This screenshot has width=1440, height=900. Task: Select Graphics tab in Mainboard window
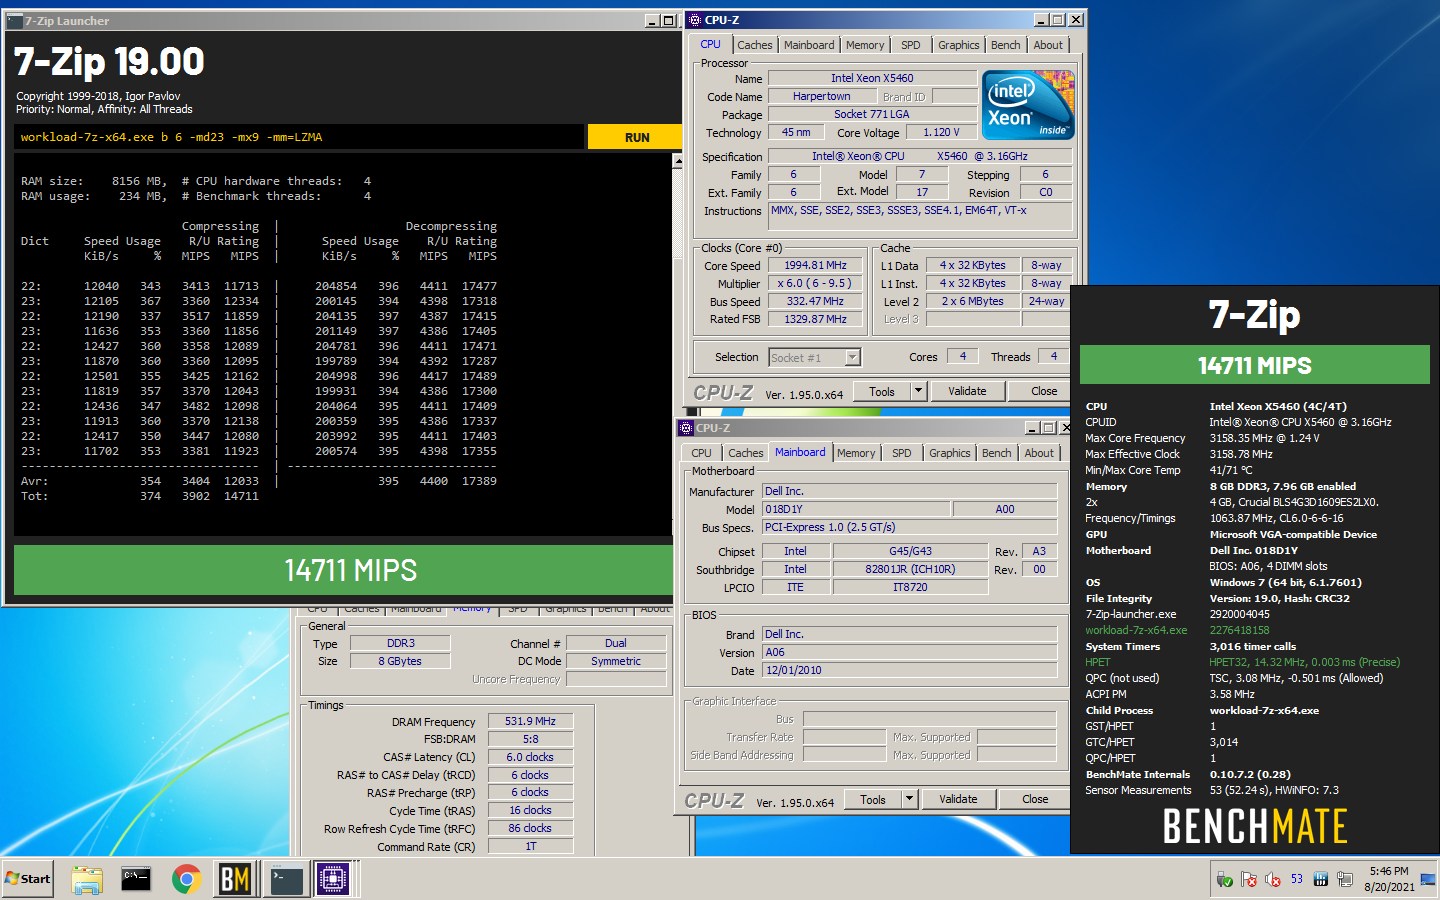tap(949, 453)
